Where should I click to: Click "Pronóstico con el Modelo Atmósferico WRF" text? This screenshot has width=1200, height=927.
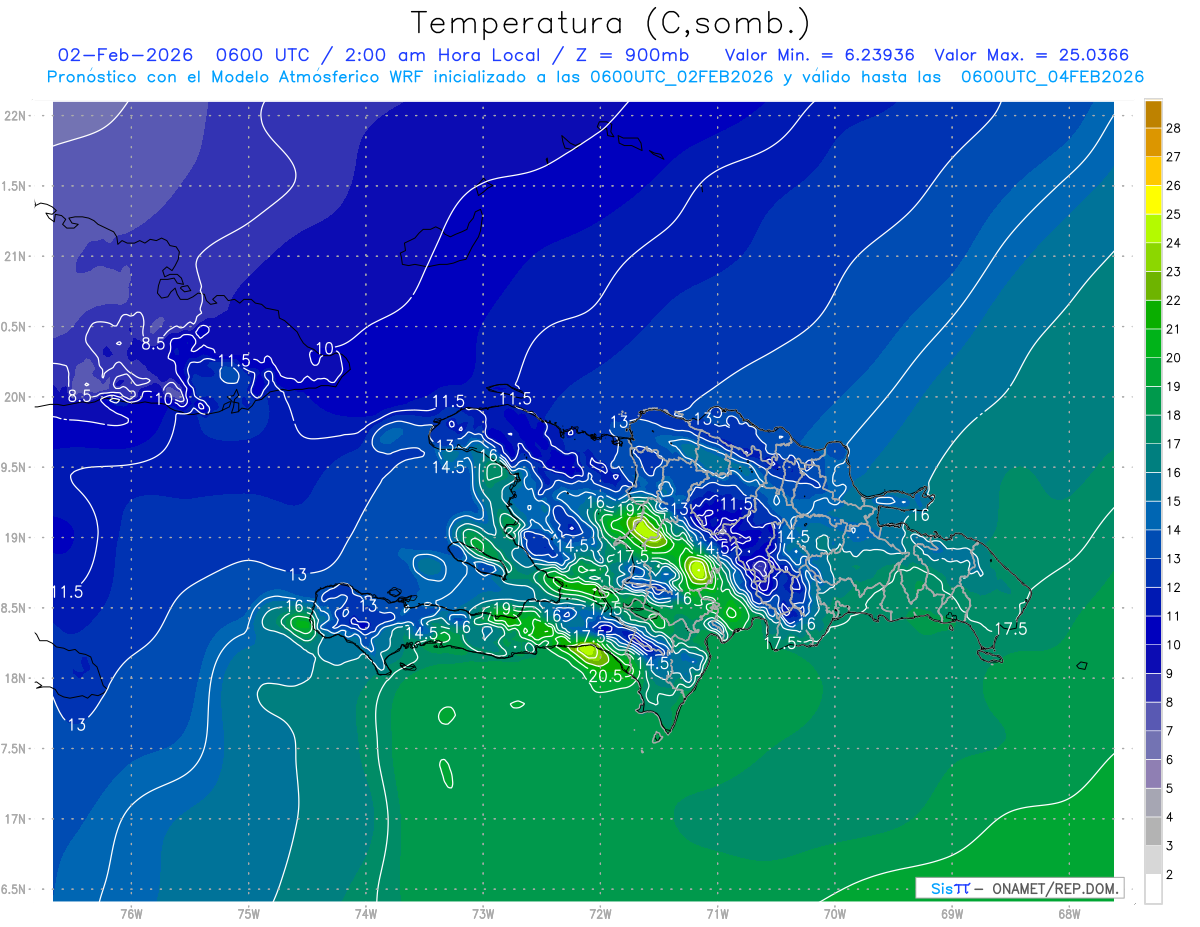point(237,77)
